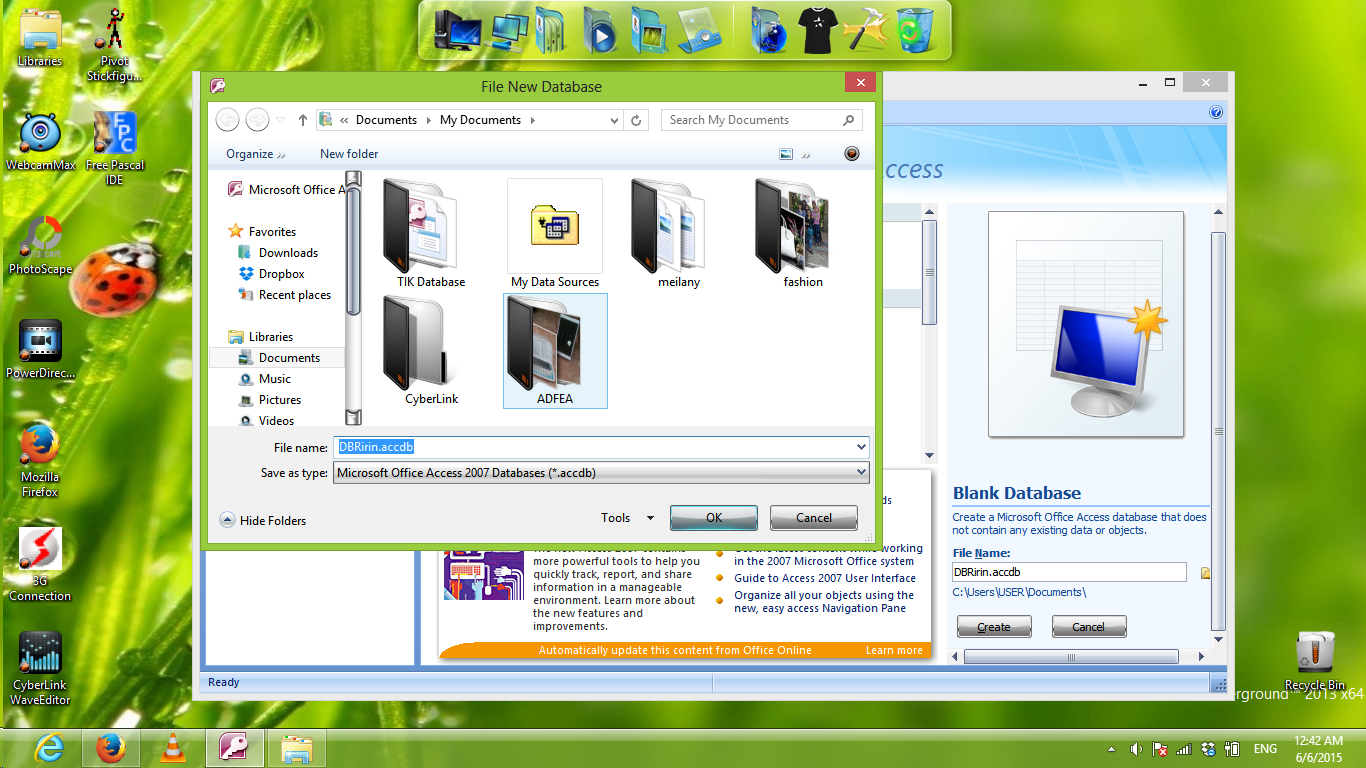Change the view with the view icon

tap(786, 154)
